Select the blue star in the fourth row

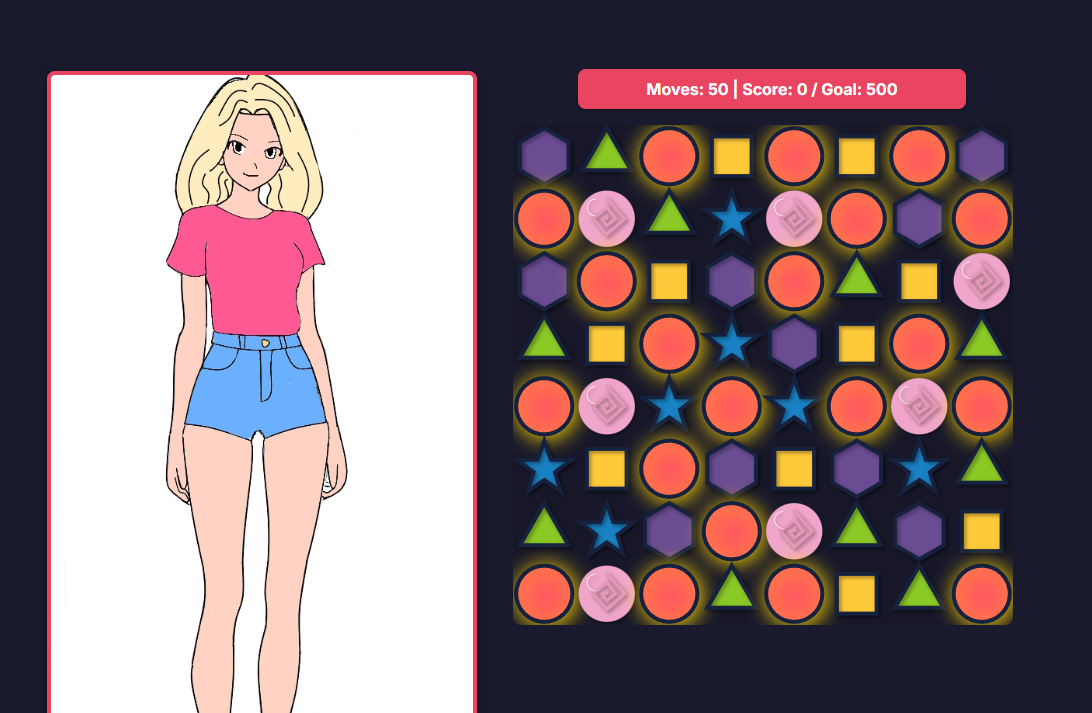[x=731, y=343]
